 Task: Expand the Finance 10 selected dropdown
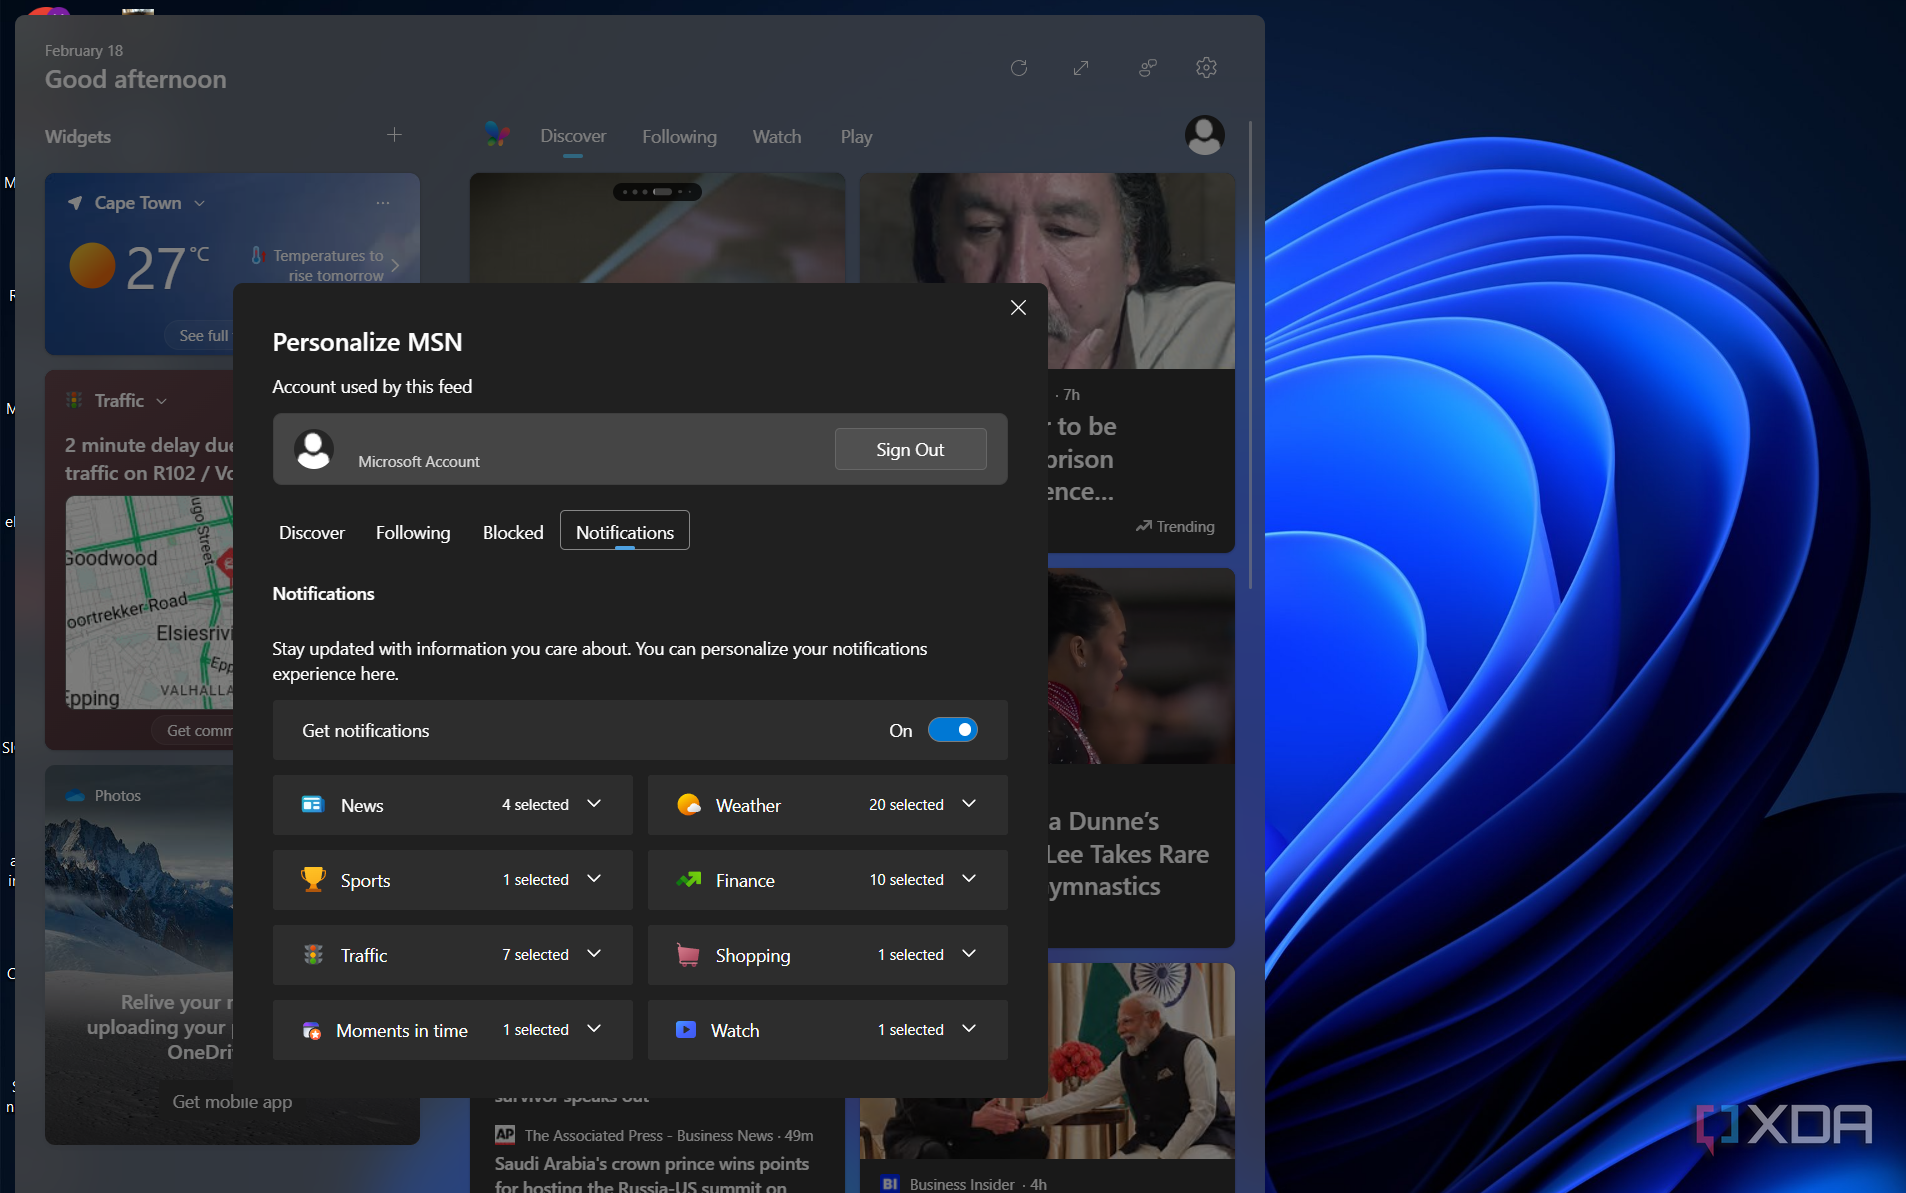[969, 879]
